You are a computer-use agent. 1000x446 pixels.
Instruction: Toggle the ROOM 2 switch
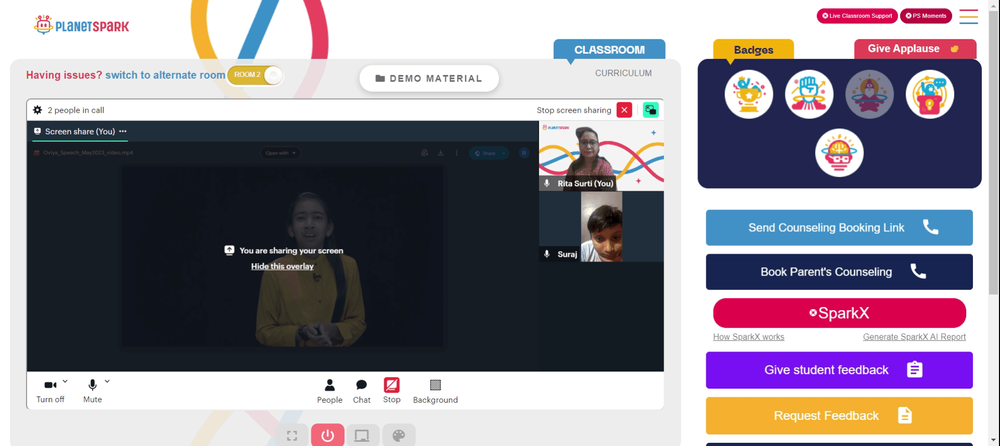click(254, 75)
